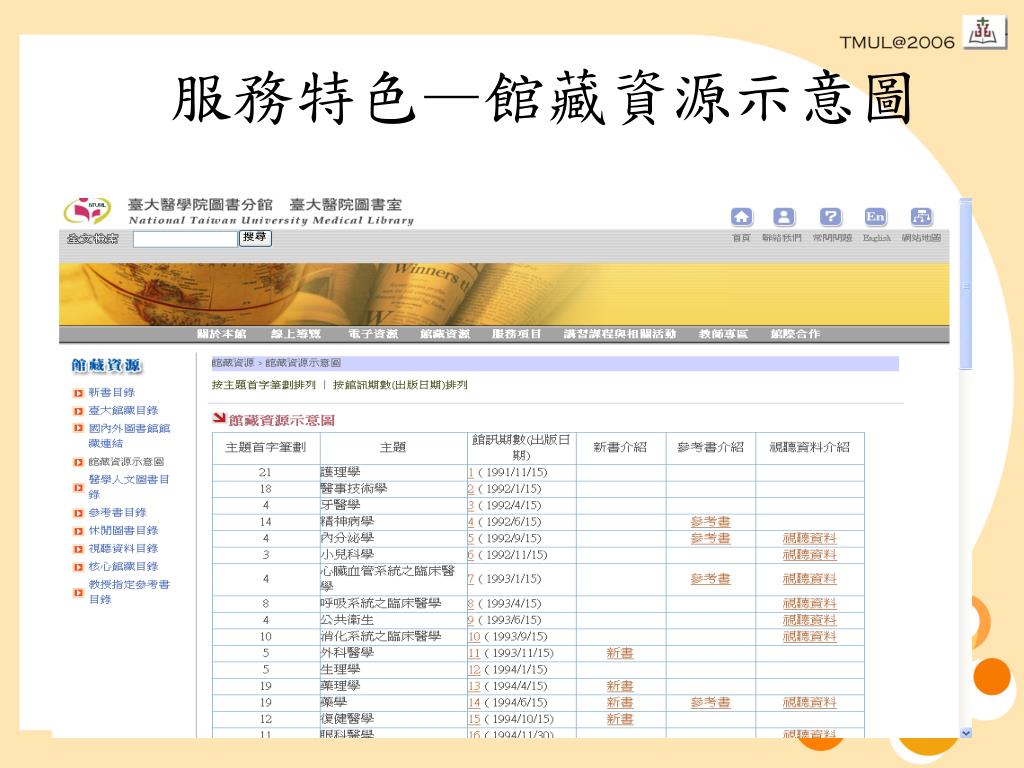Open the 關於本館 menu
The height and width of the screenshot is (768, 1024).
pyautogui.click(x=221, y=334)
